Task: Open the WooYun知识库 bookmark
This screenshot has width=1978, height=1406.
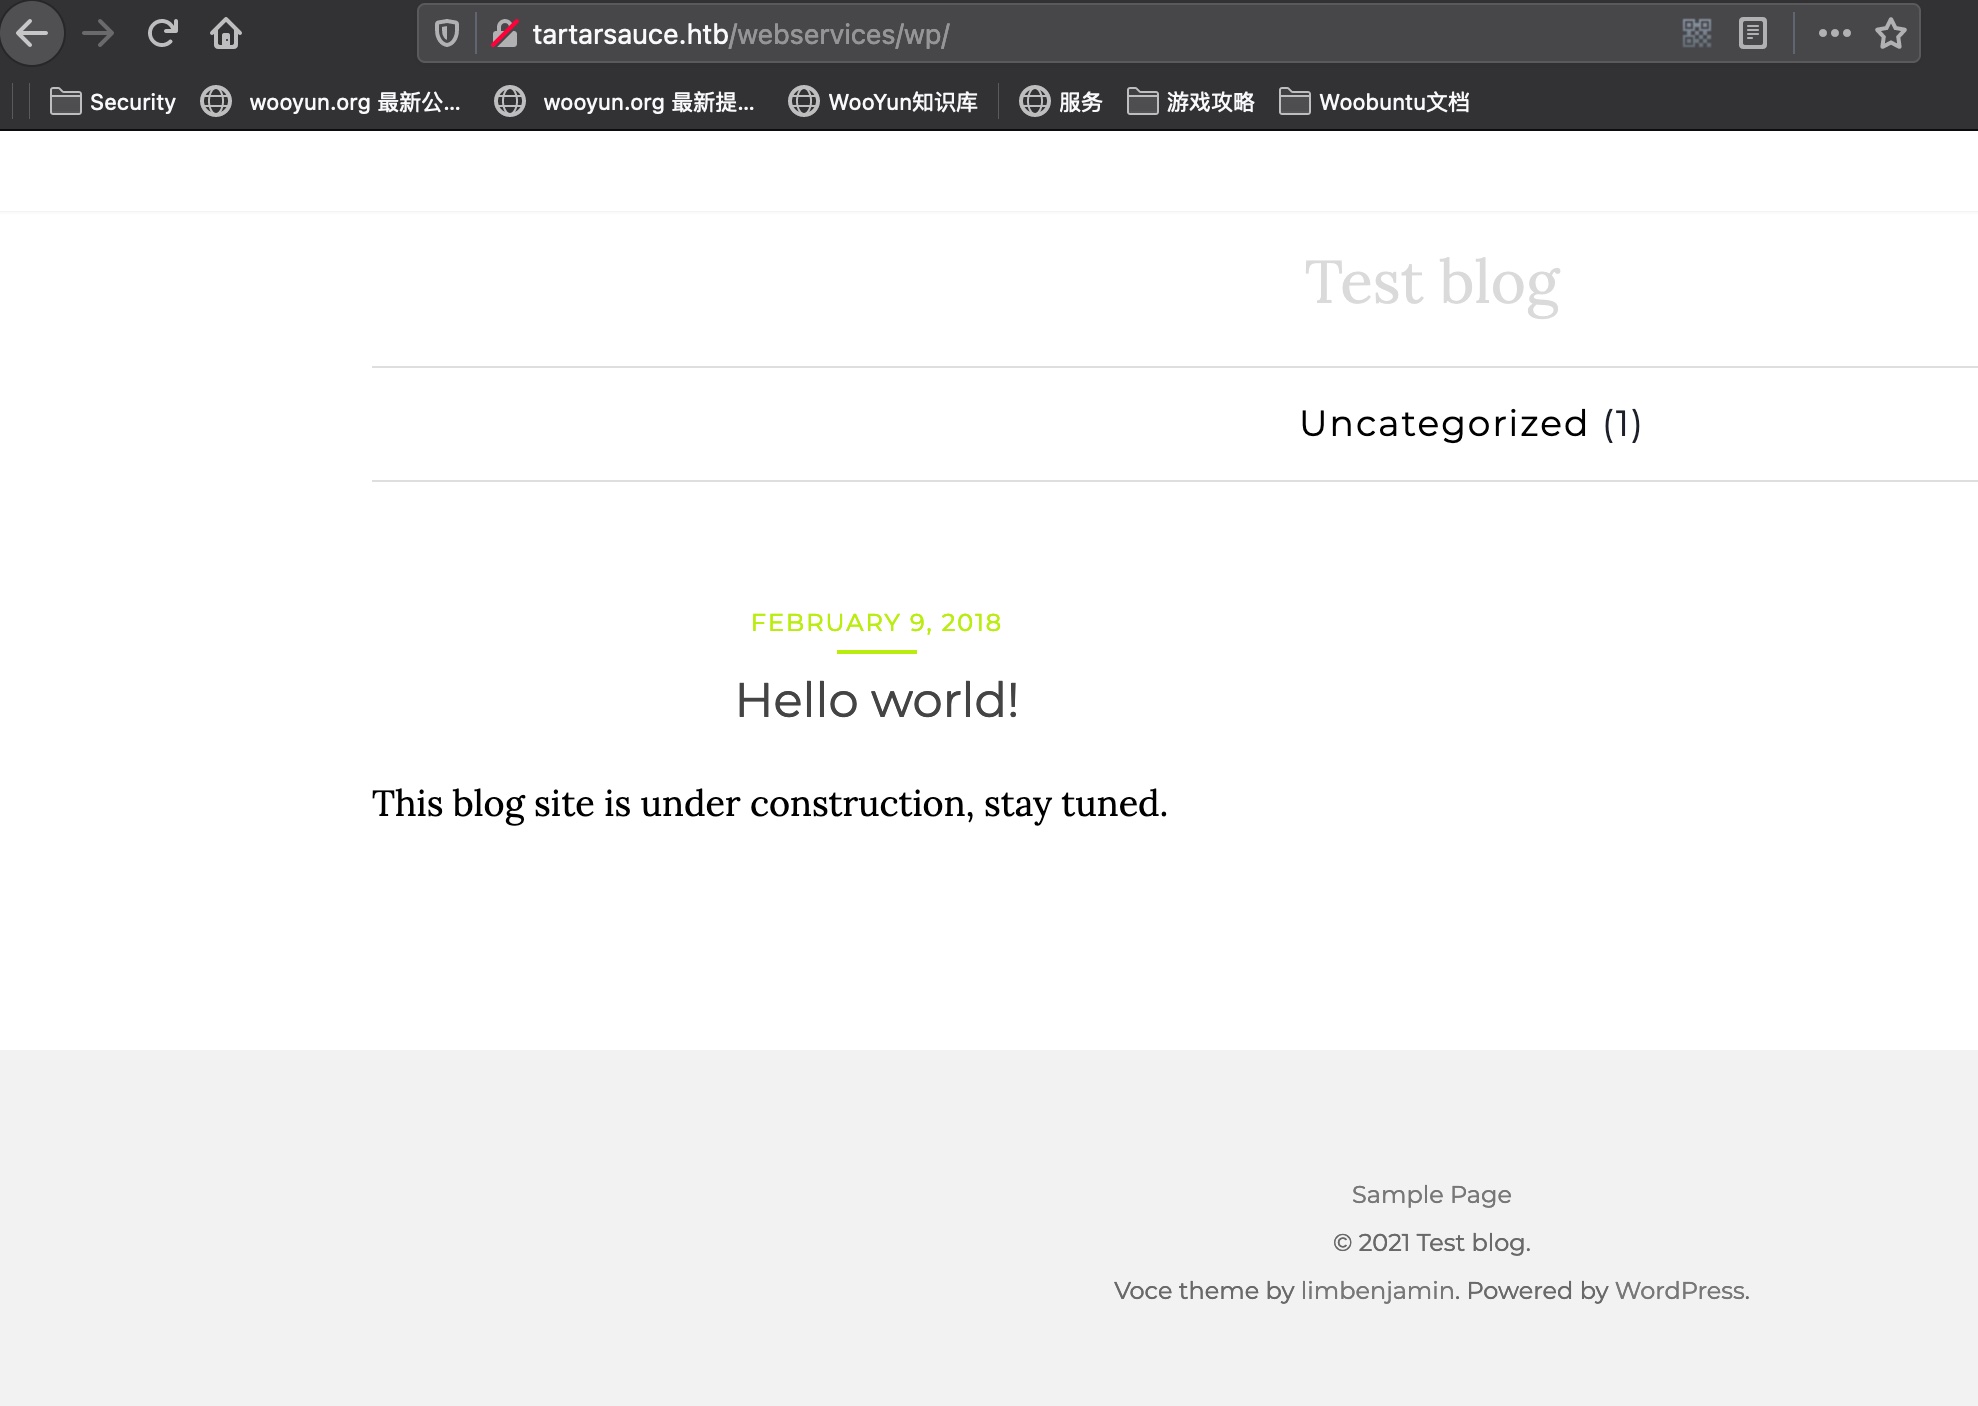Action: (884, 102)
